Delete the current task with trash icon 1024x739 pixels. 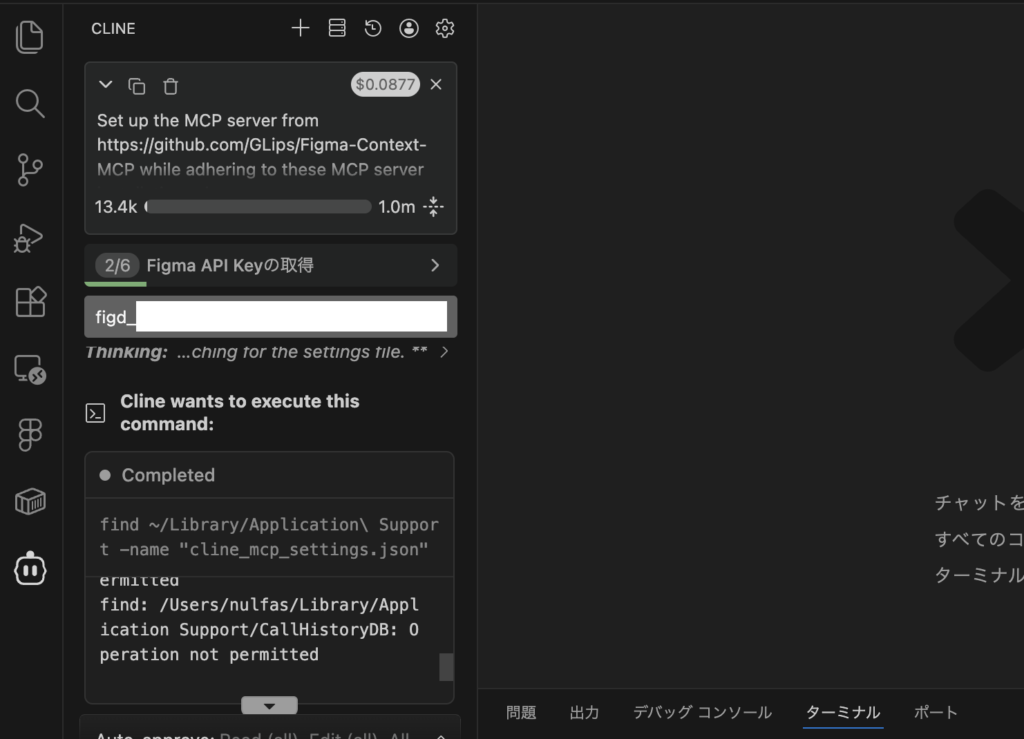click(x=171, y=86)
